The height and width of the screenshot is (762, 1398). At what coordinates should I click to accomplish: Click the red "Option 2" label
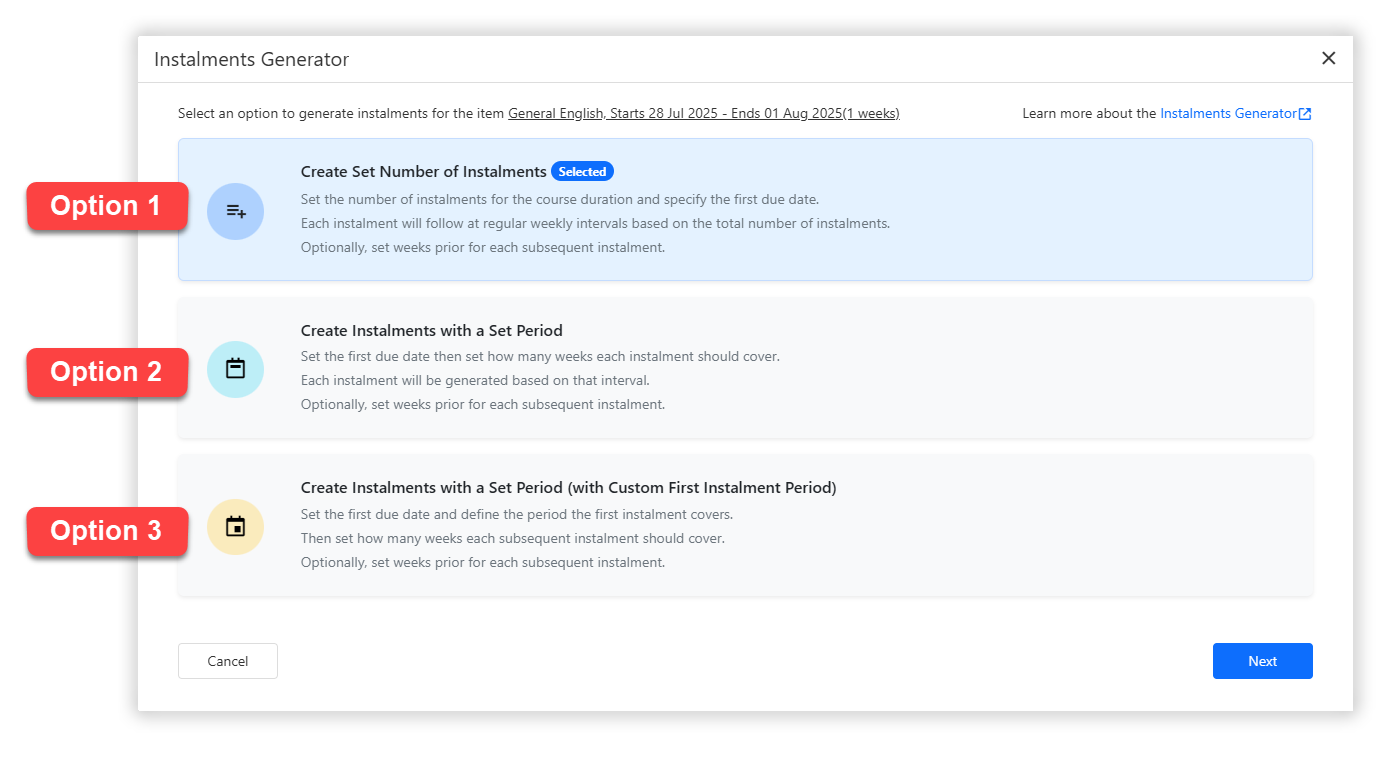(106, 372)
